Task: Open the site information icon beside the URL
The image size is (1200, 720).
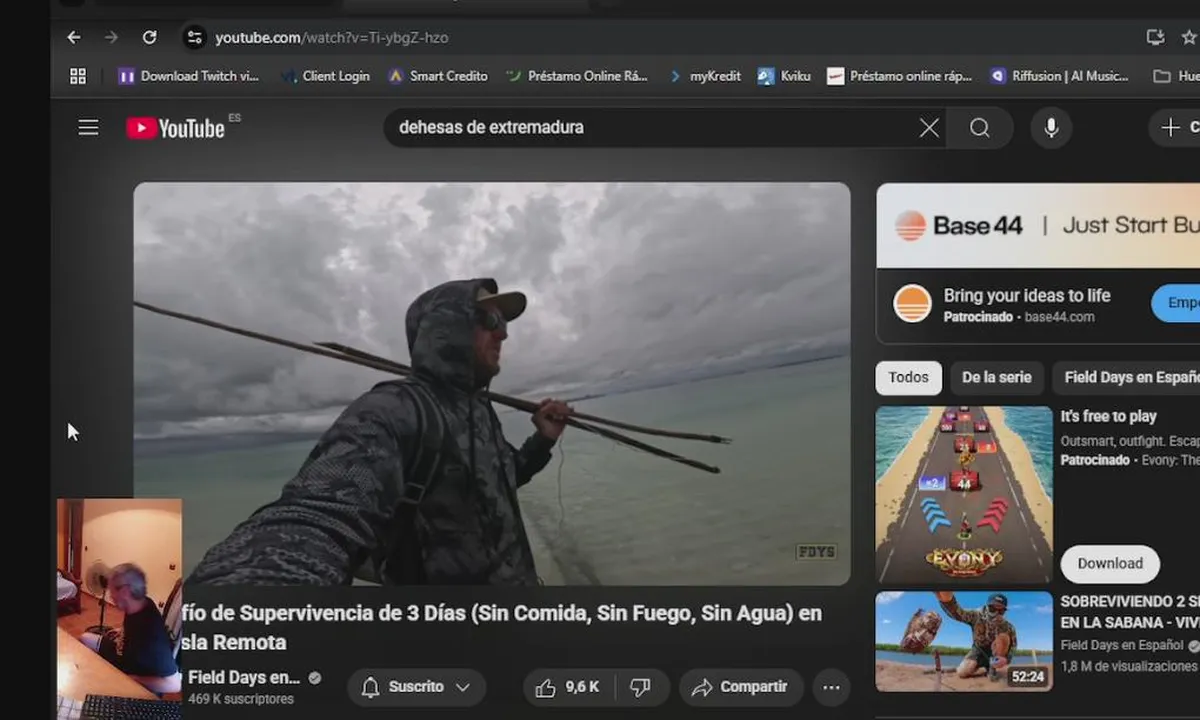Action: pyautogui.click(x=195, y=38)
